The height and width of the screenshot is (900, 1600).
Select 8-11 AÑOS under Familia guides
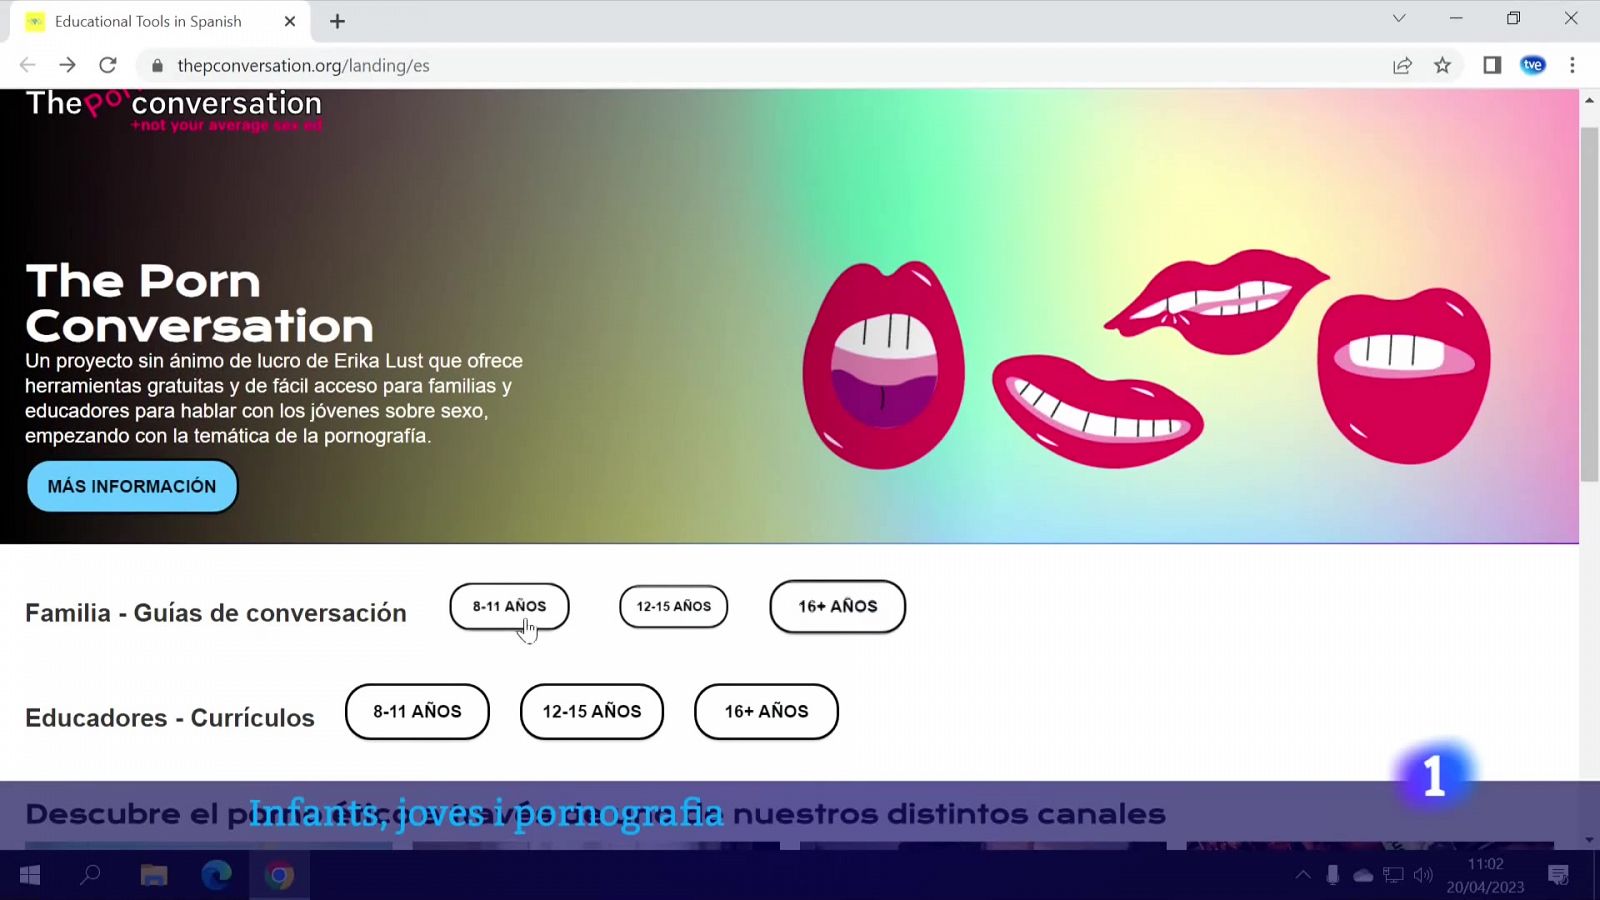(x=510, y=606)
